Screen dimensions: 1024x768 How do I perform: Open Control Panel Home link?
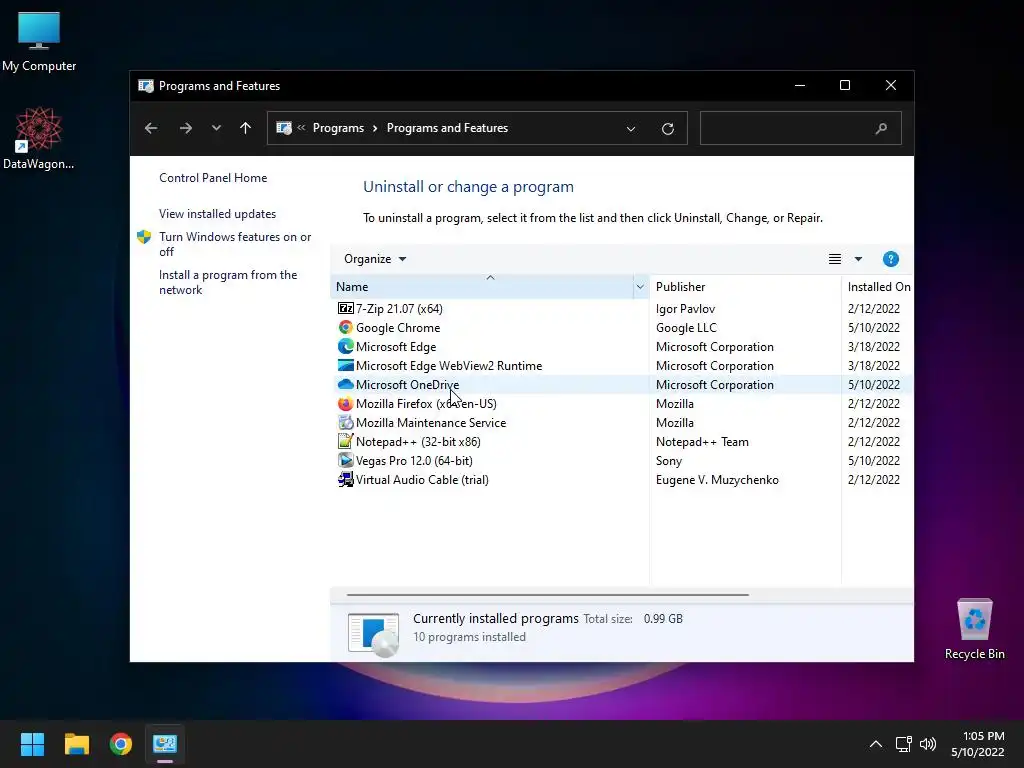pos(213,178)
